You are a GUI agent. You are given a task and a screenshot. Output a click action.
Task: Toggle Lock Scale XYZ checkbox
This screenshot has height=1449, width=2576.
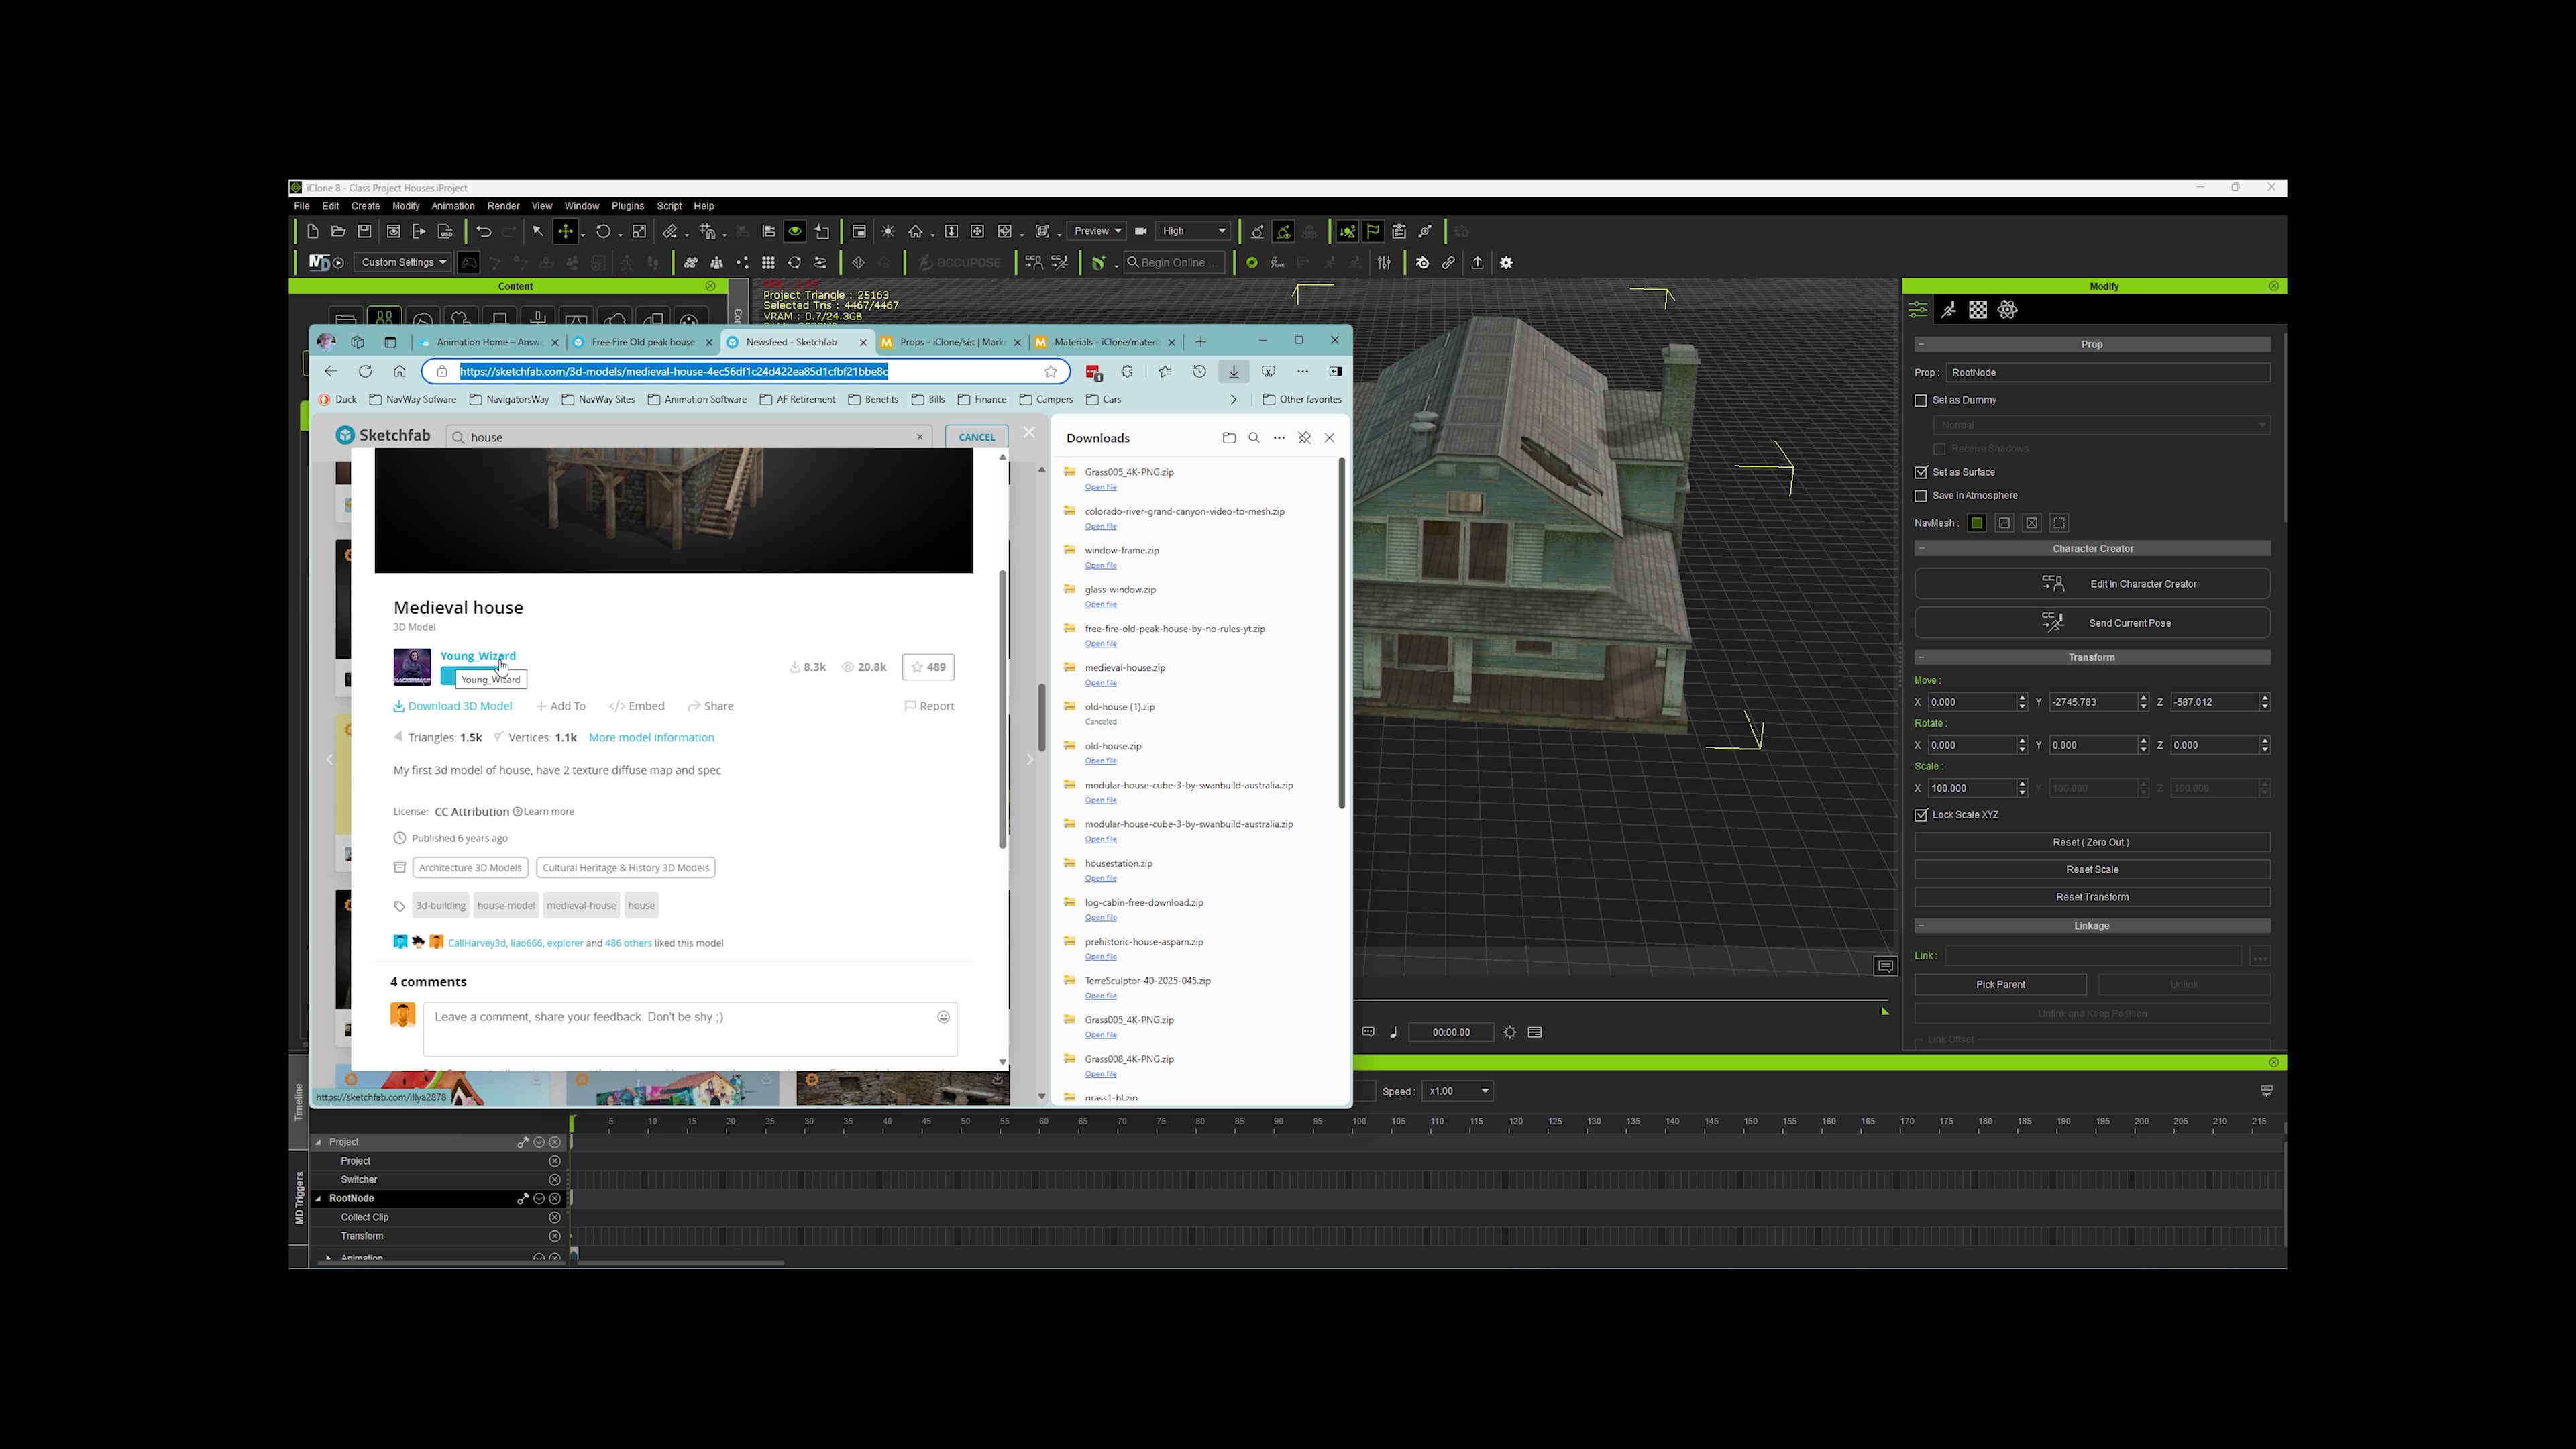coord(1921,815)
